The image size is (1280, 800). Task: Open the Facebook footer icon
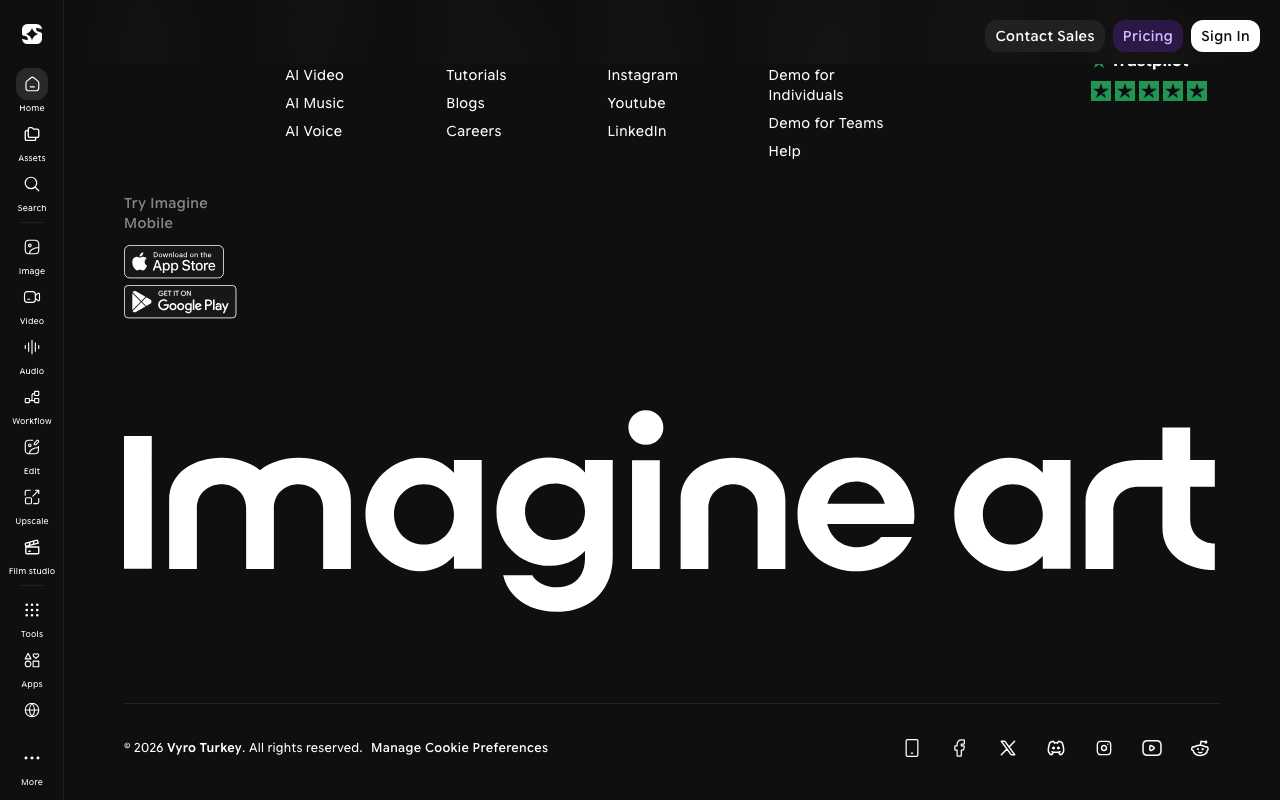pos(960,748)
